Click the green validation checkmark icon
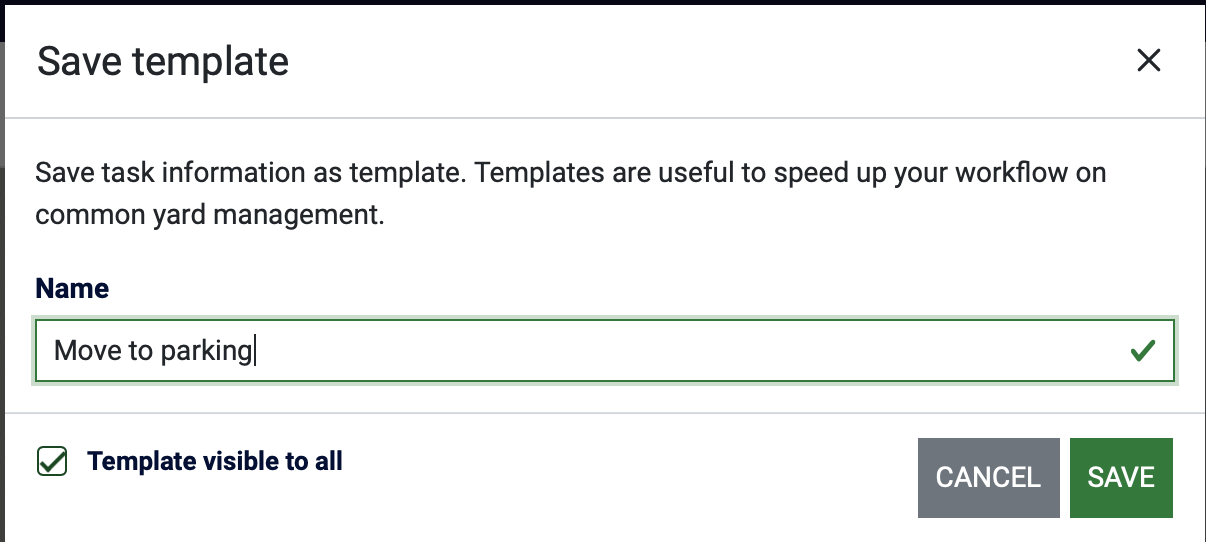 tap(1141, 351)
